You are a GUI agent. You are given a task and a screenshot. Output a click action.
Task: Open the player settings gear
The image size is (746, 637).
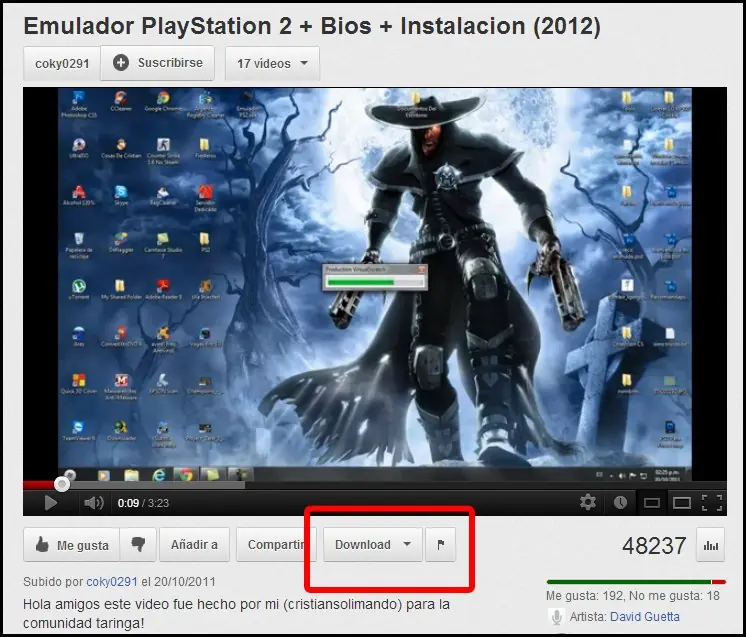click(x=588, y=502)
